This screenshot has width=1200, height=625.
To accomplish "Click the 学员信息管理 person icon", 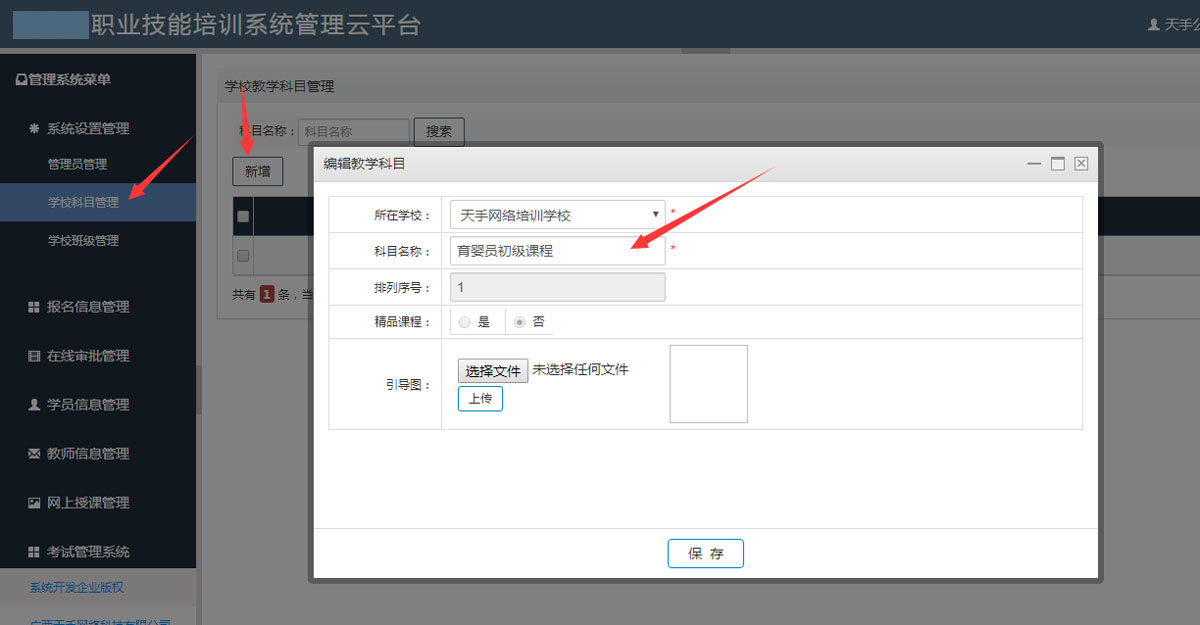I will pos(33,406).
